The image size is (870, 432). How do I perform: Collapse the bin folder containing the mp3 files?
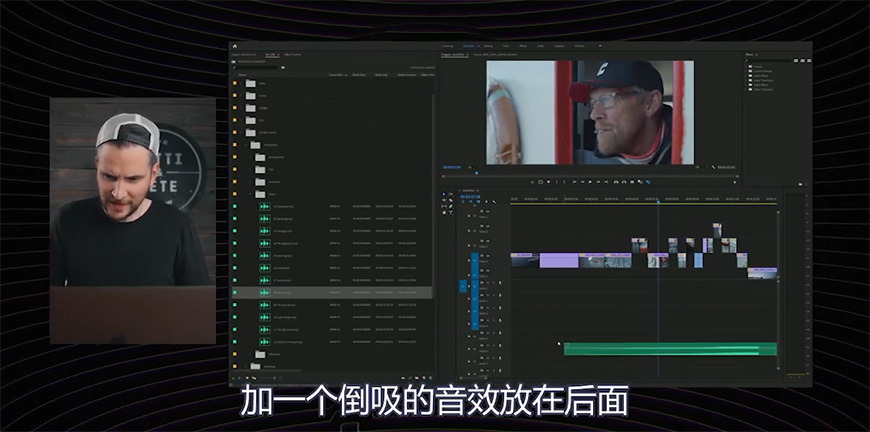[250, 194]
